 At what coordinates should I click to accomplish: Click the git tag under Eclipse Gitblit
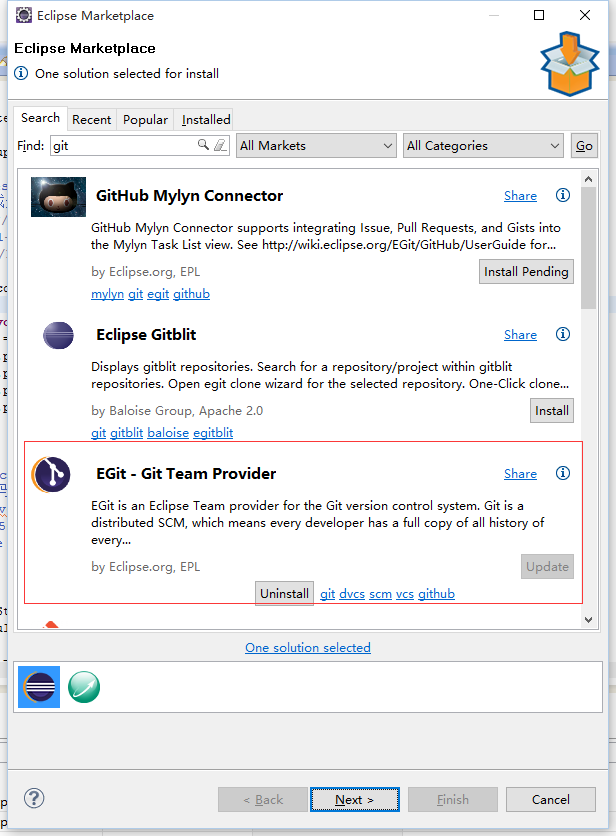pos(98,433)
